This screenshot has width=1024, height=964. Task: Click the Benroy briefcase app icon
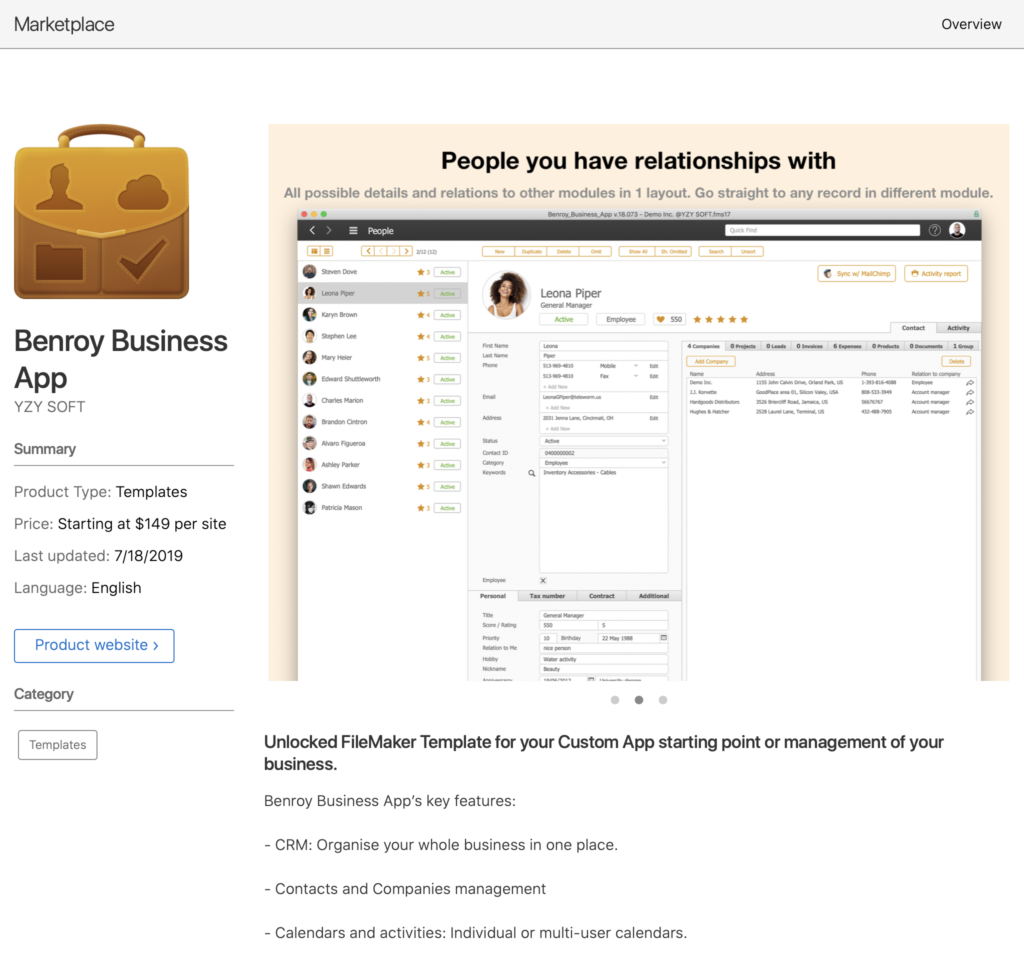[x=101, y=212]
